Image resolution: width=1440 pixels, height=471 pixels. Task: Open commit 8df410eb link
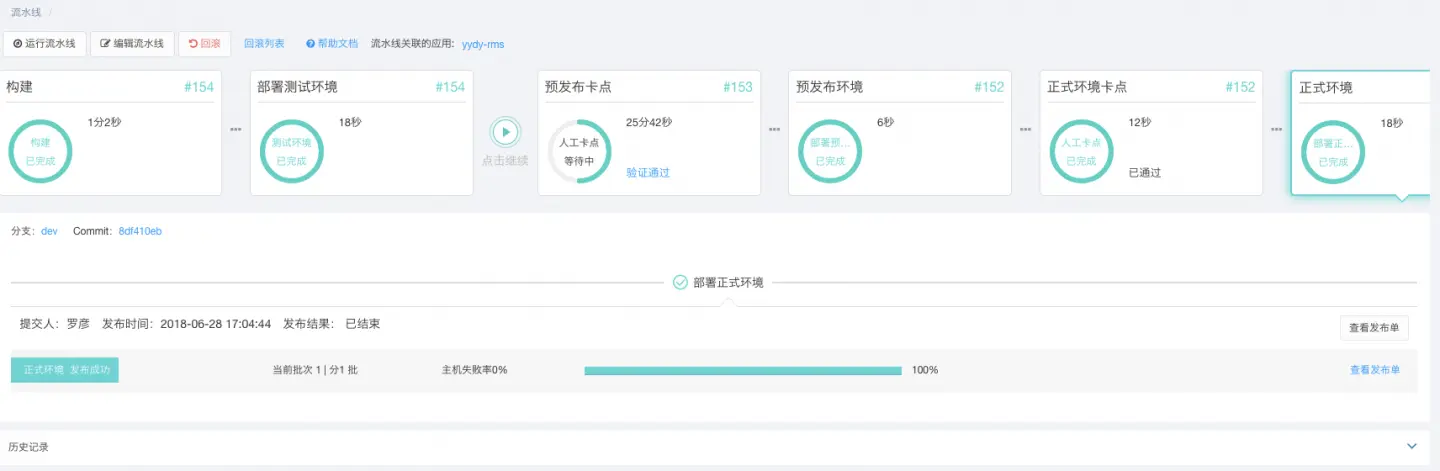click(x=140, y=231)
